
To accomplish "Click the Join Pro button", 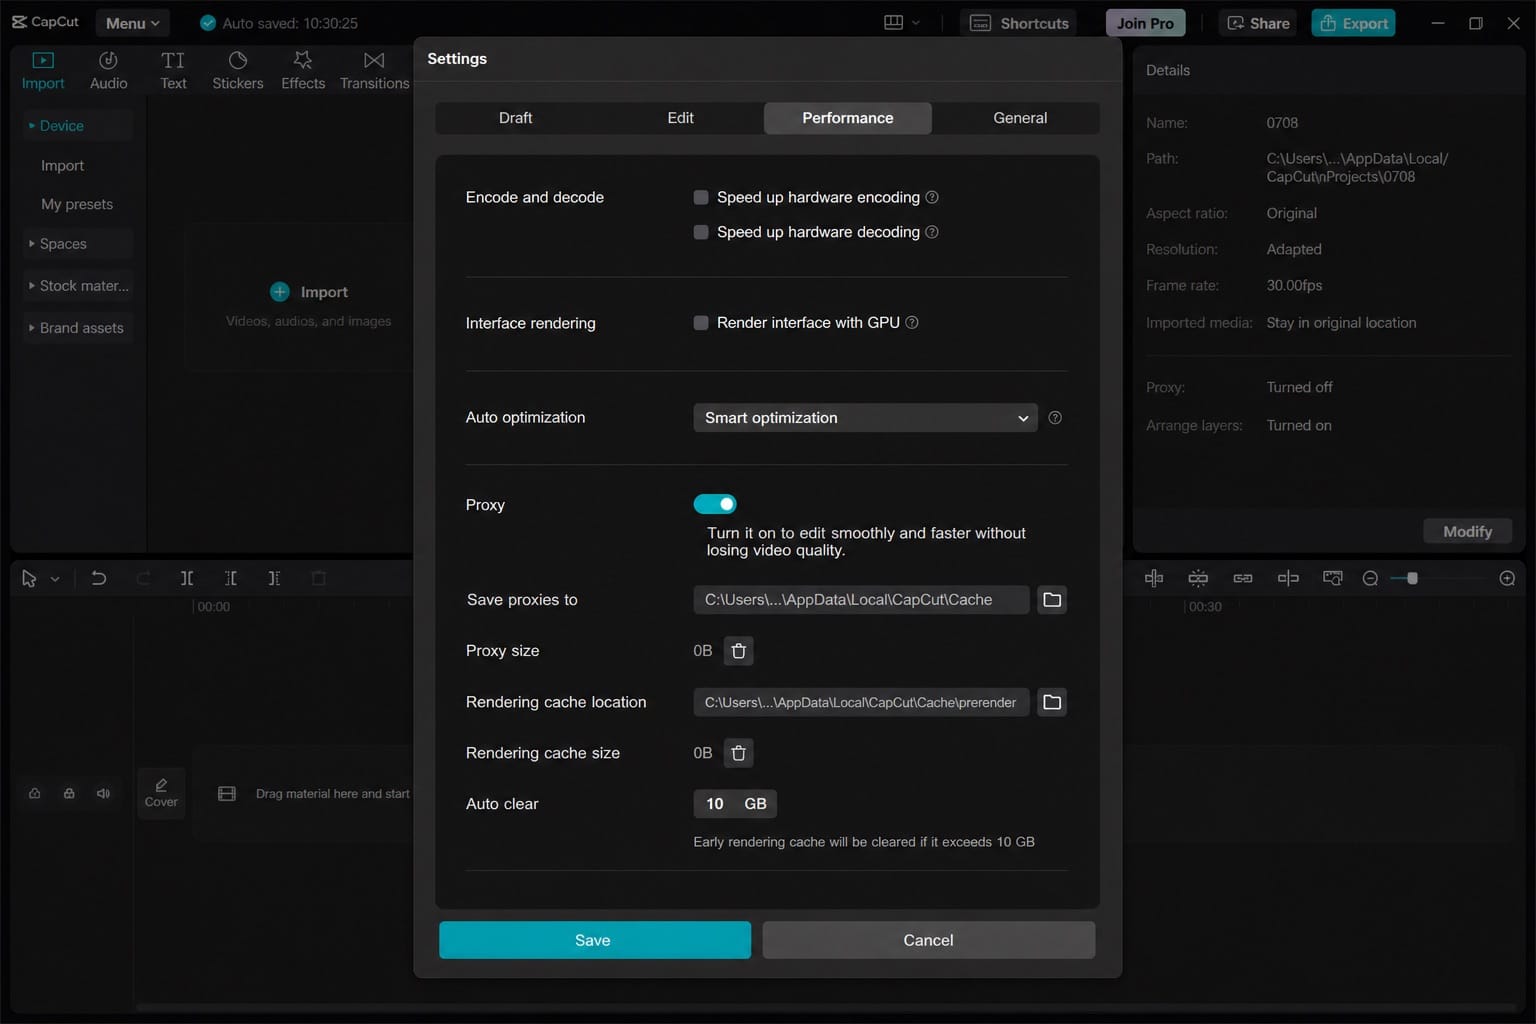I will tap(1145, 23).
